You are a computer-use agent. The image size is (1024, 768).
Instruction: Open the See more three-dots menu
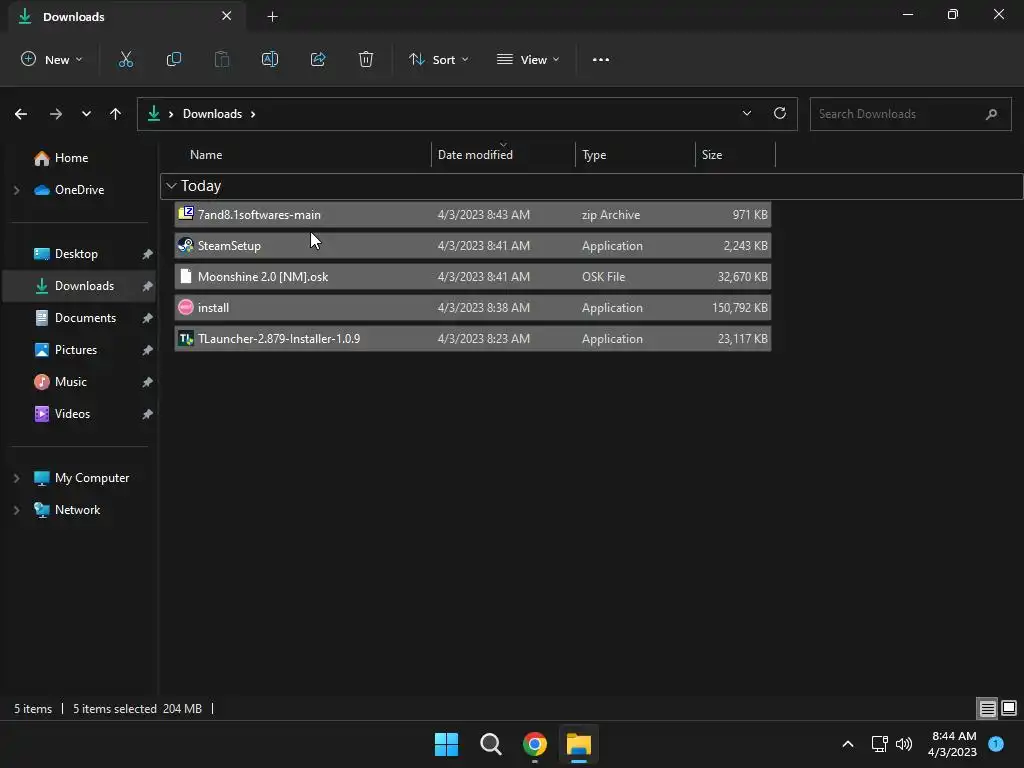coord(601,59)
